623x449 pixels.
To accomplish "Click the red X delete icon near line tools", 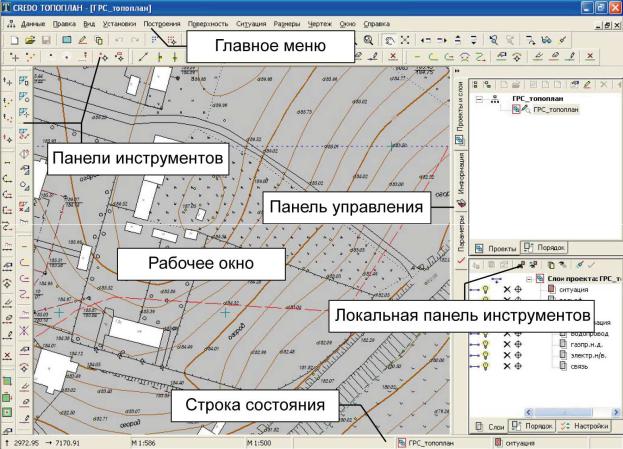I will coord(393,56).
